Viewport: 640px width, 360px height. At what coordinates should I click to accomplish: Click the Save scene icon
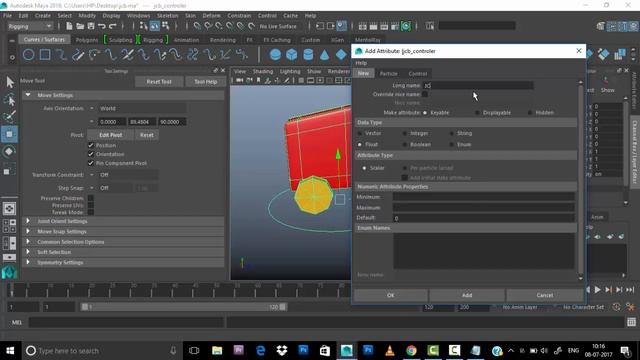coord(91,26)
